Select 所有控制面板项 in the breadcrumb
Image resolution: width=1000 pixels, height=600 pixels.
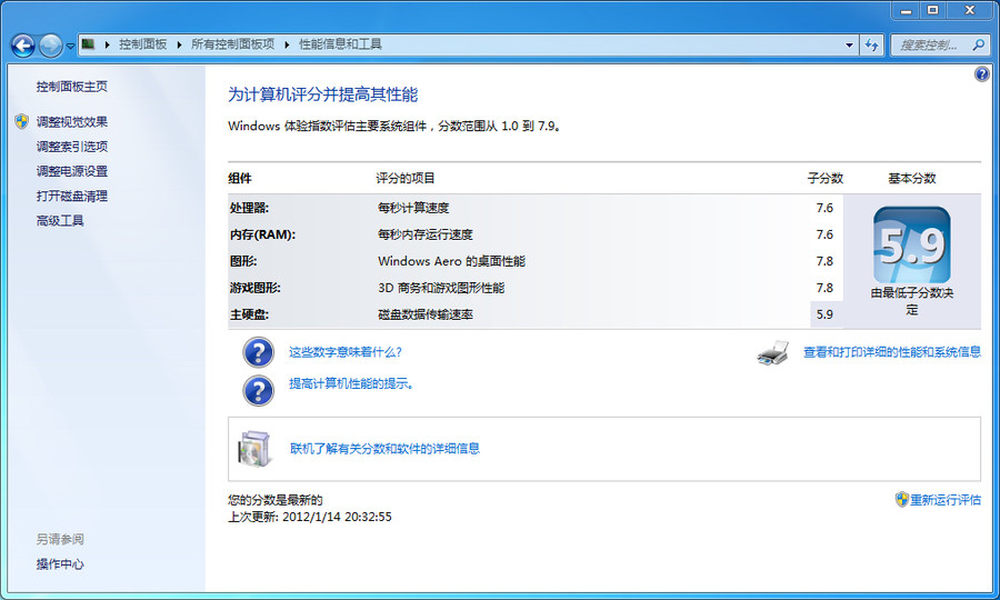[x=232, y=45]
